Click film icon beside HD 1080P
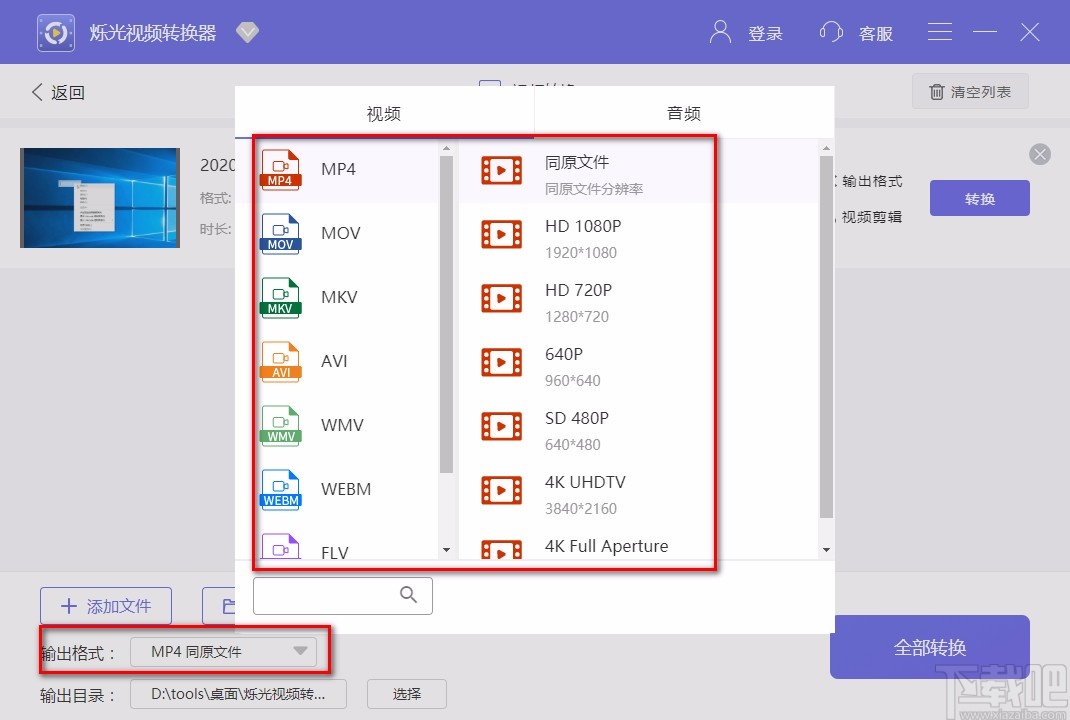The height and width of the screenshot is (720, 1070). [502, 234]
